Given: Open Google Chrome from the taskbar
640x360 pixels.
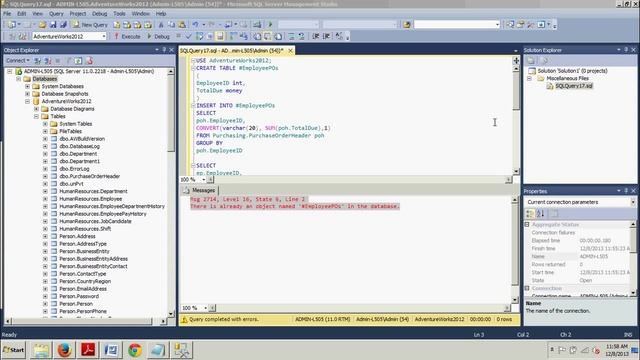Looking at the screenshot, I should [135, 350].
